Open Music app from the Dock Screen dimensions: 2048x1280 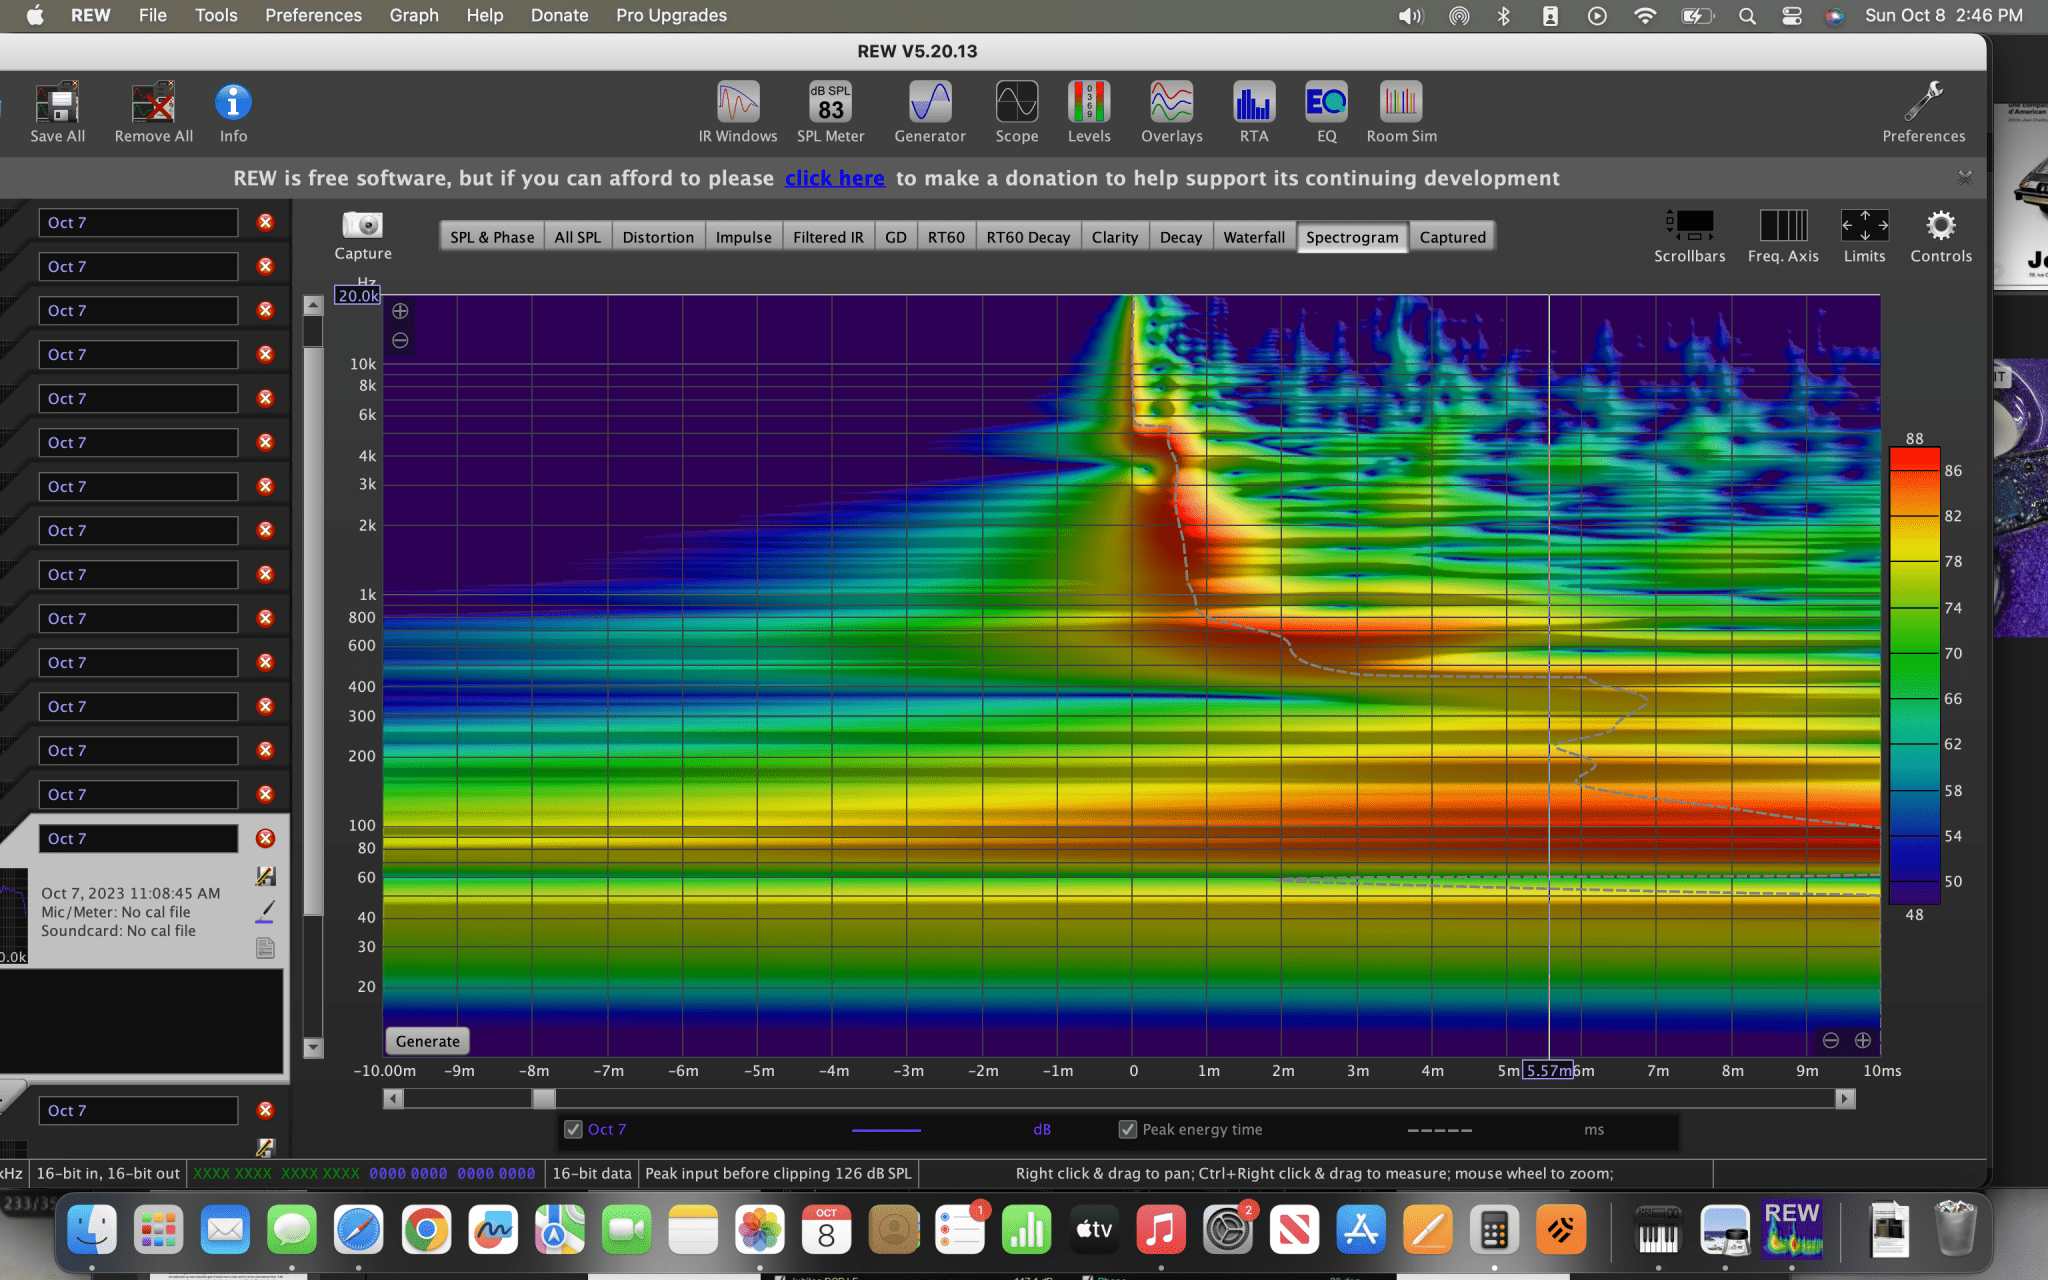tap(1160, 1229)
